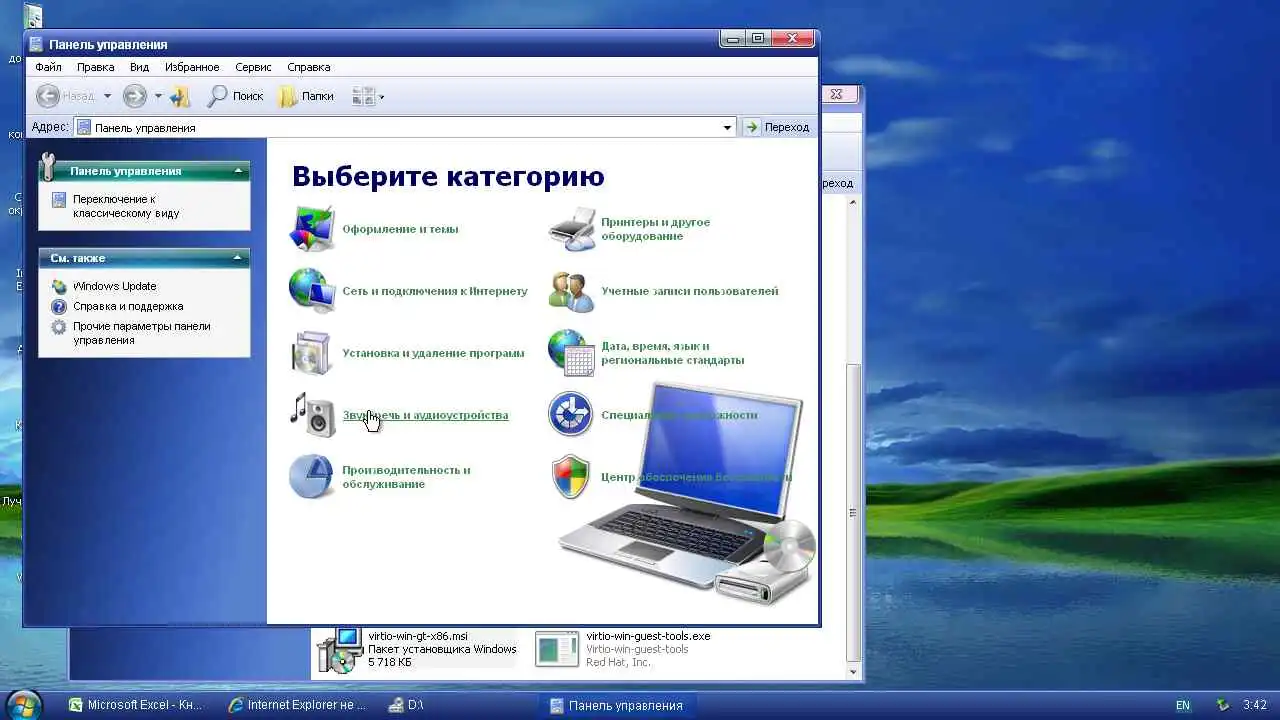
Task: Select the virtio-win-guest-tools.exe file name
Action: [x=648, y=636]
